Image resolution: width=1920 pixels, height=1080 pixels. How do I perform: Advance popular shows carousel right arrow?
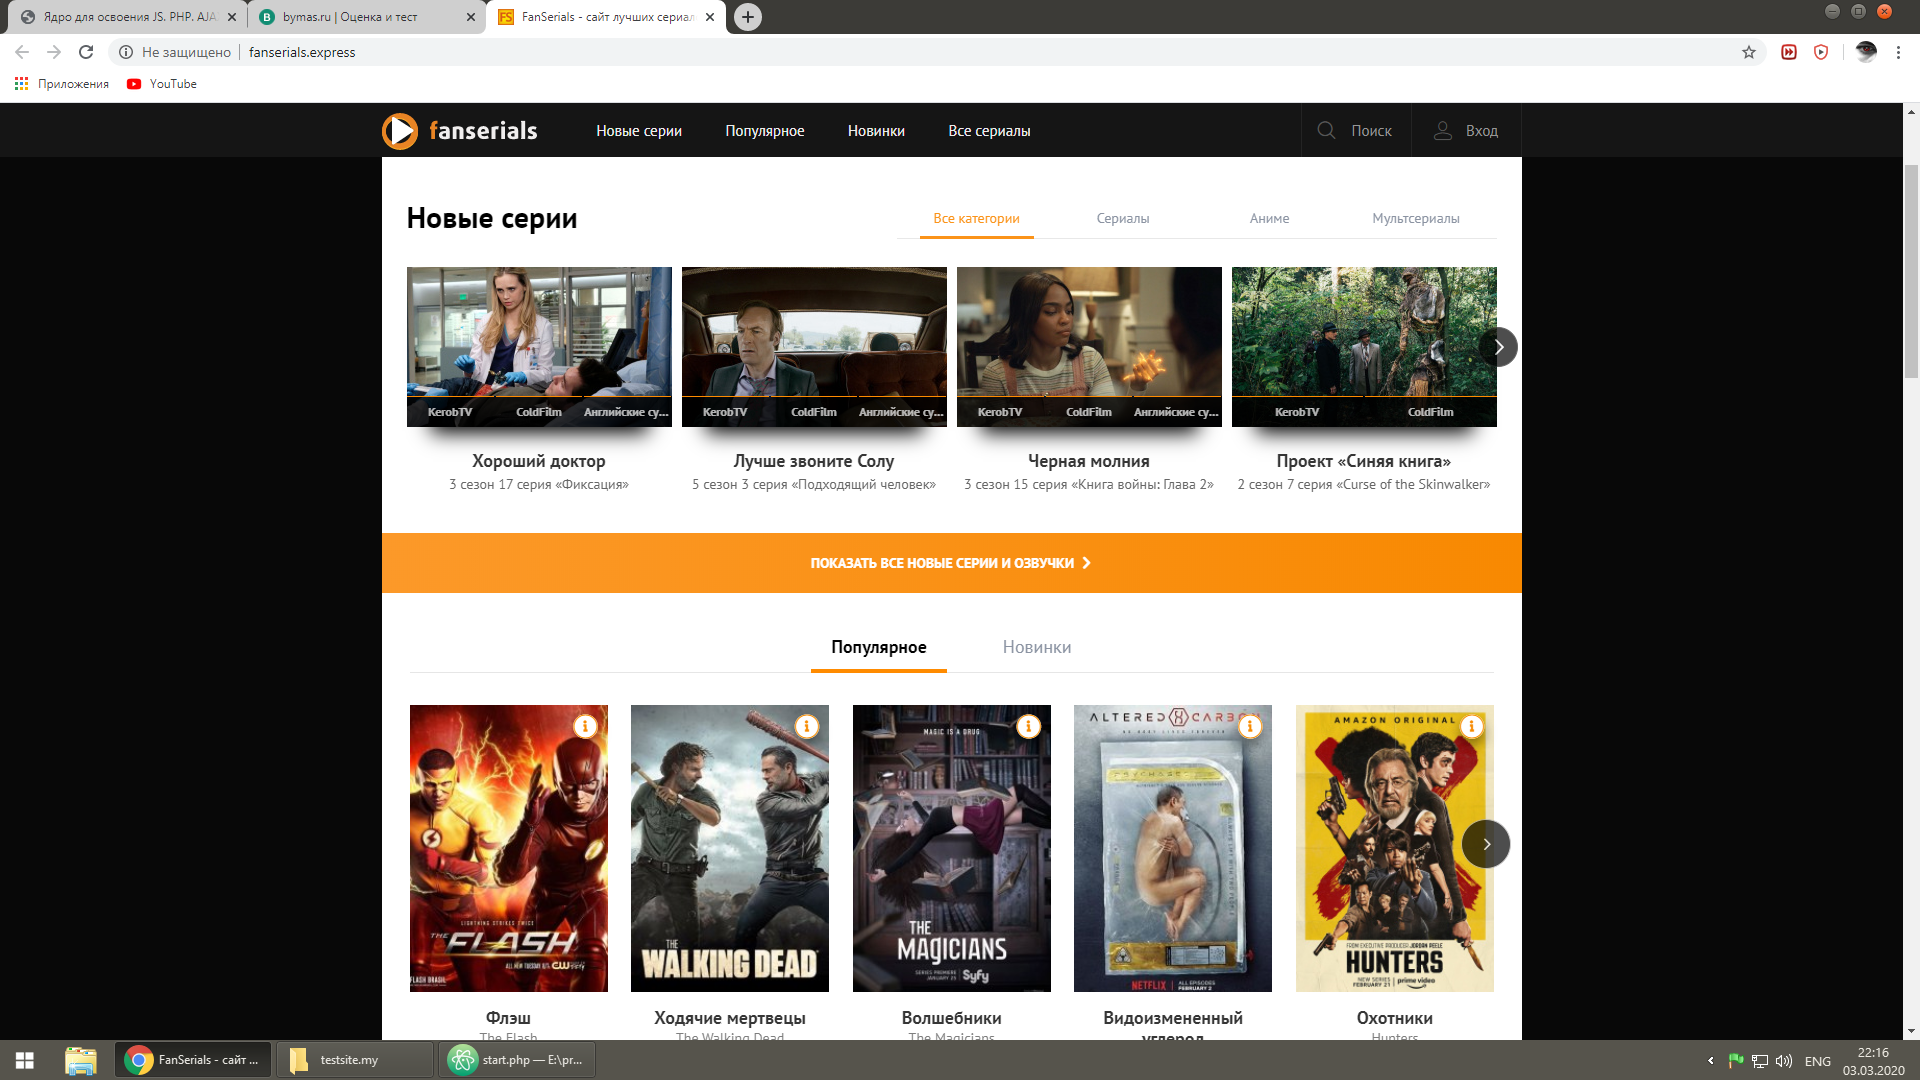[1485, 844]
